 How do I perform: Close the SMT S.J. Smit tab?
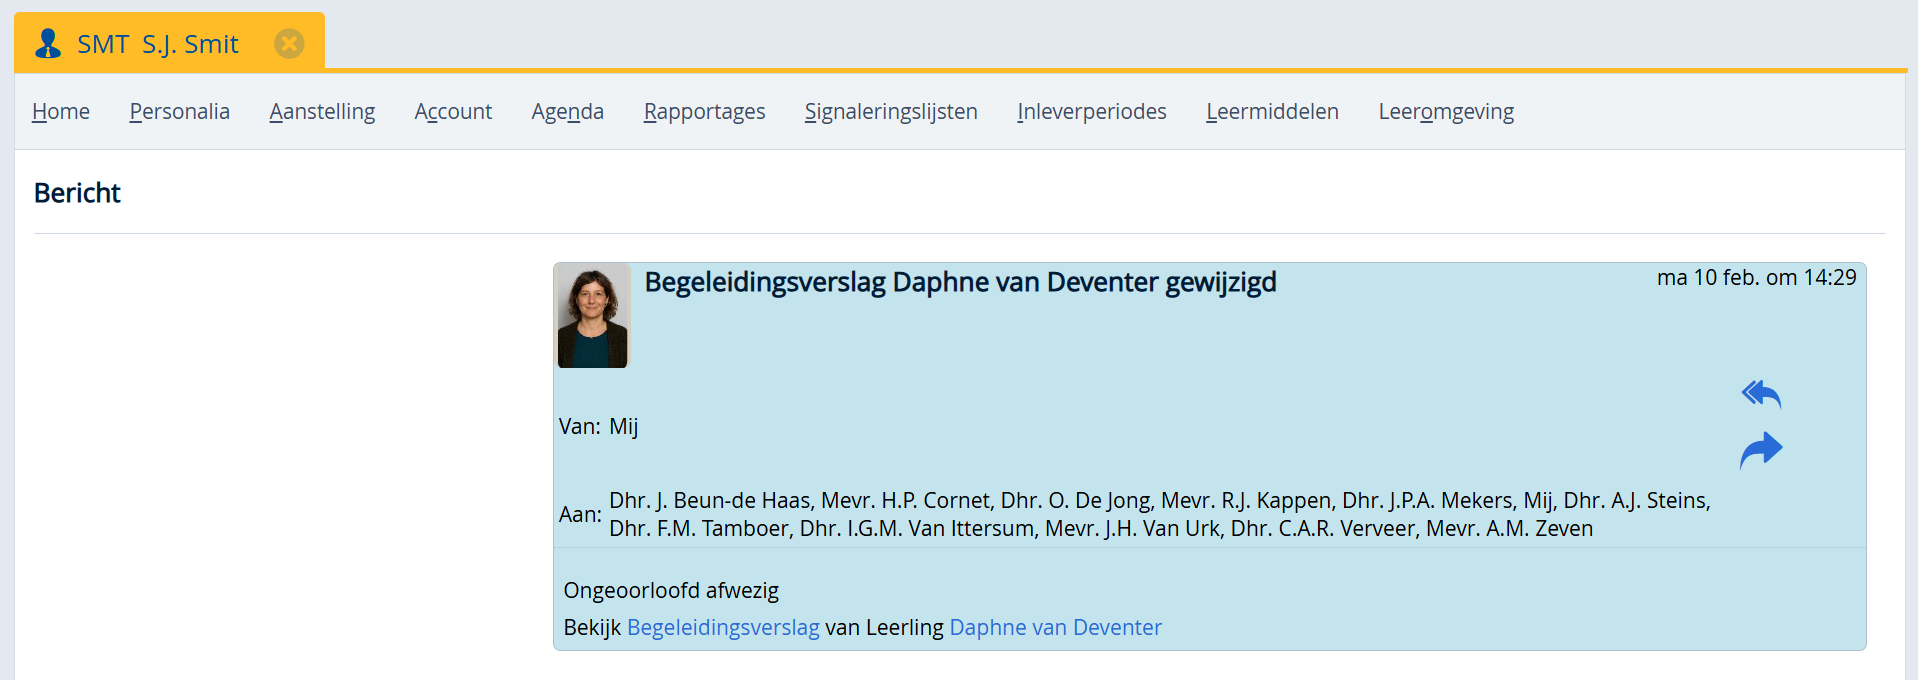(289, 44)
